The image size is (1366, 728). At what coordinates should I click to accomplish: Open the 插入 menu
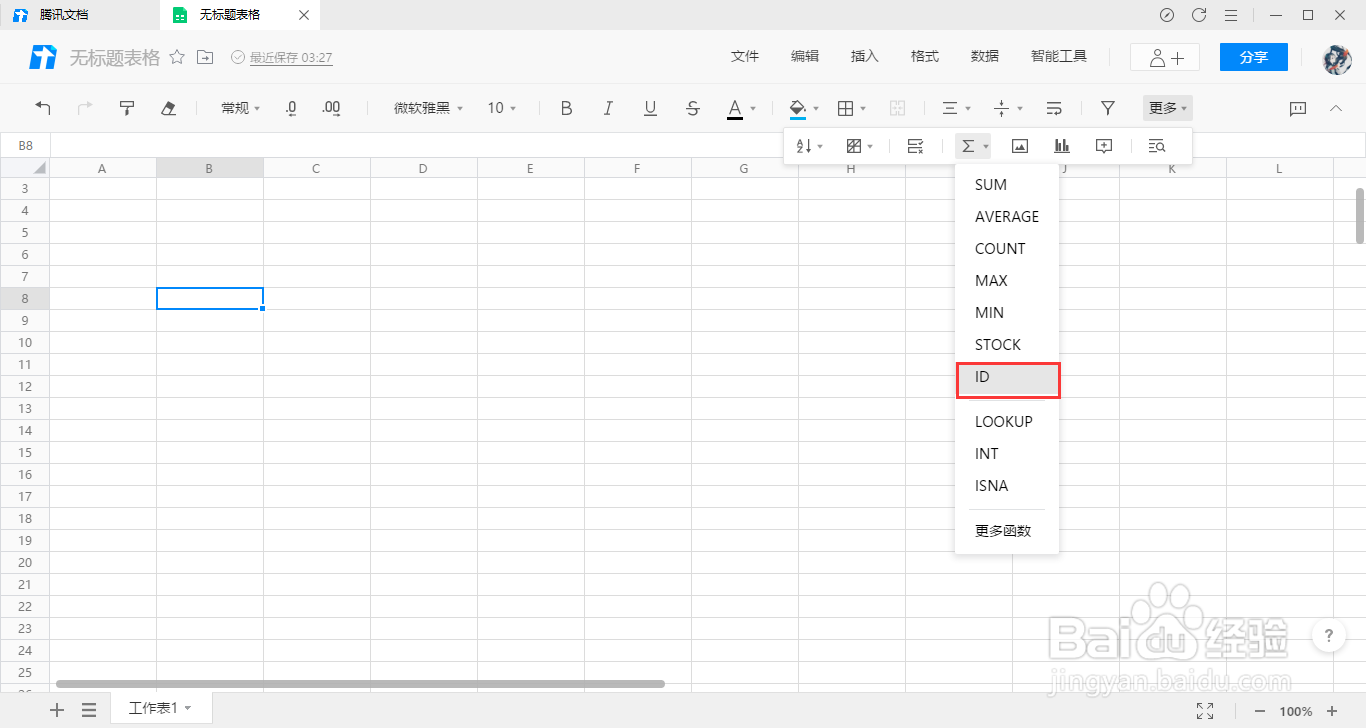pyautogui.click(x=865, y=57)
